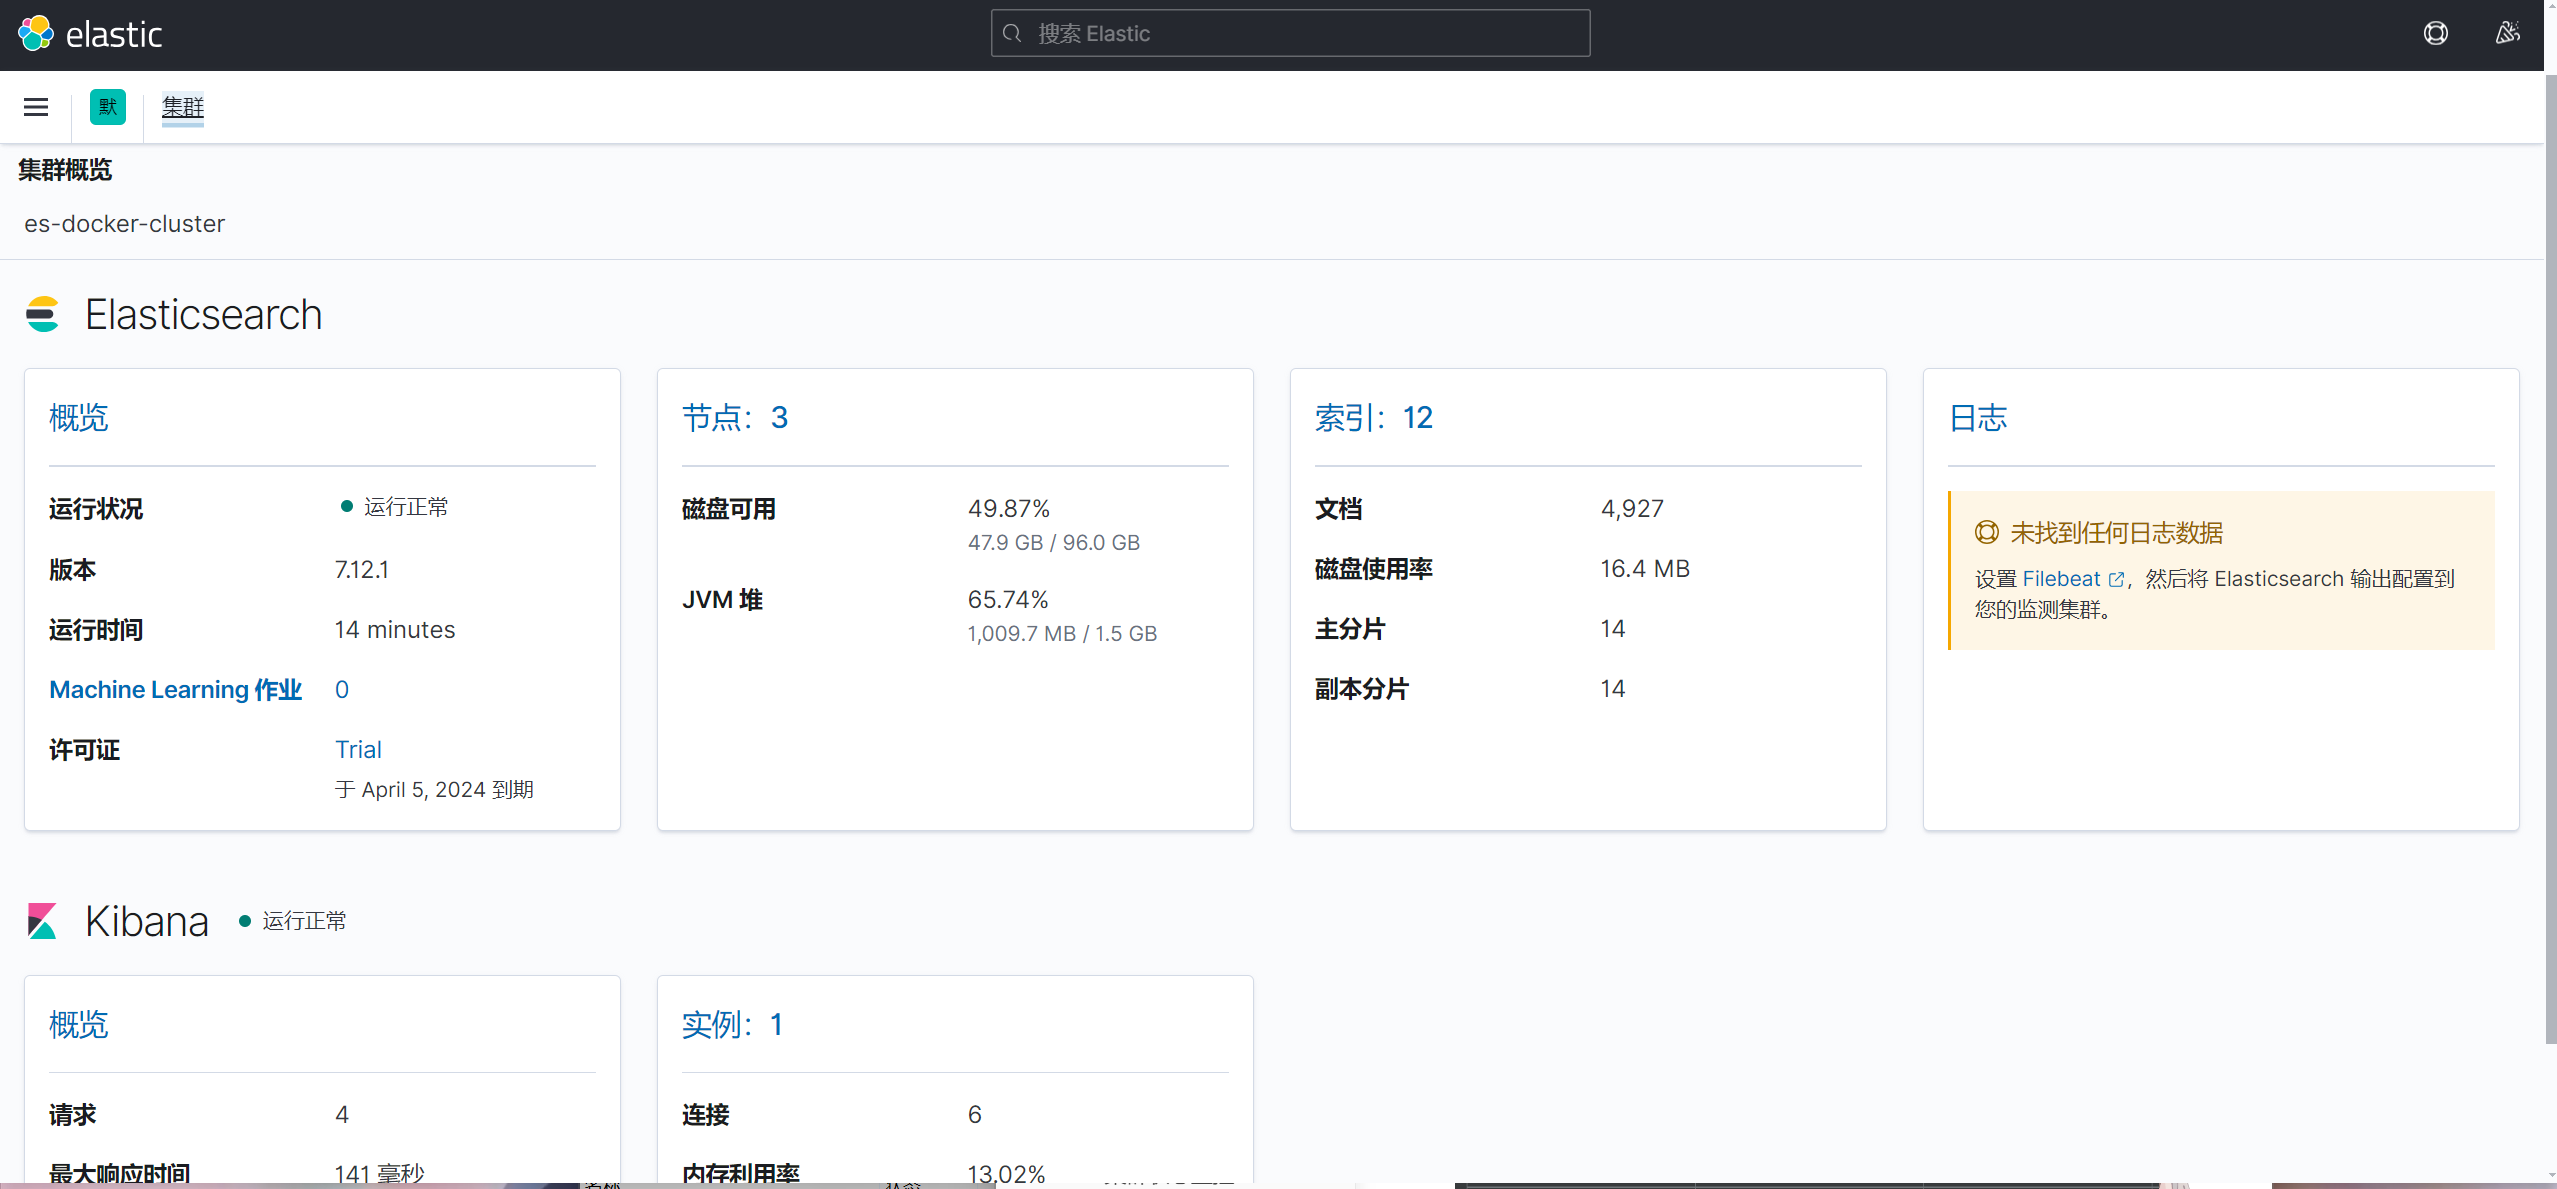
Task: Open the help menu lifebuoy icon
Action: point(2435,34)
